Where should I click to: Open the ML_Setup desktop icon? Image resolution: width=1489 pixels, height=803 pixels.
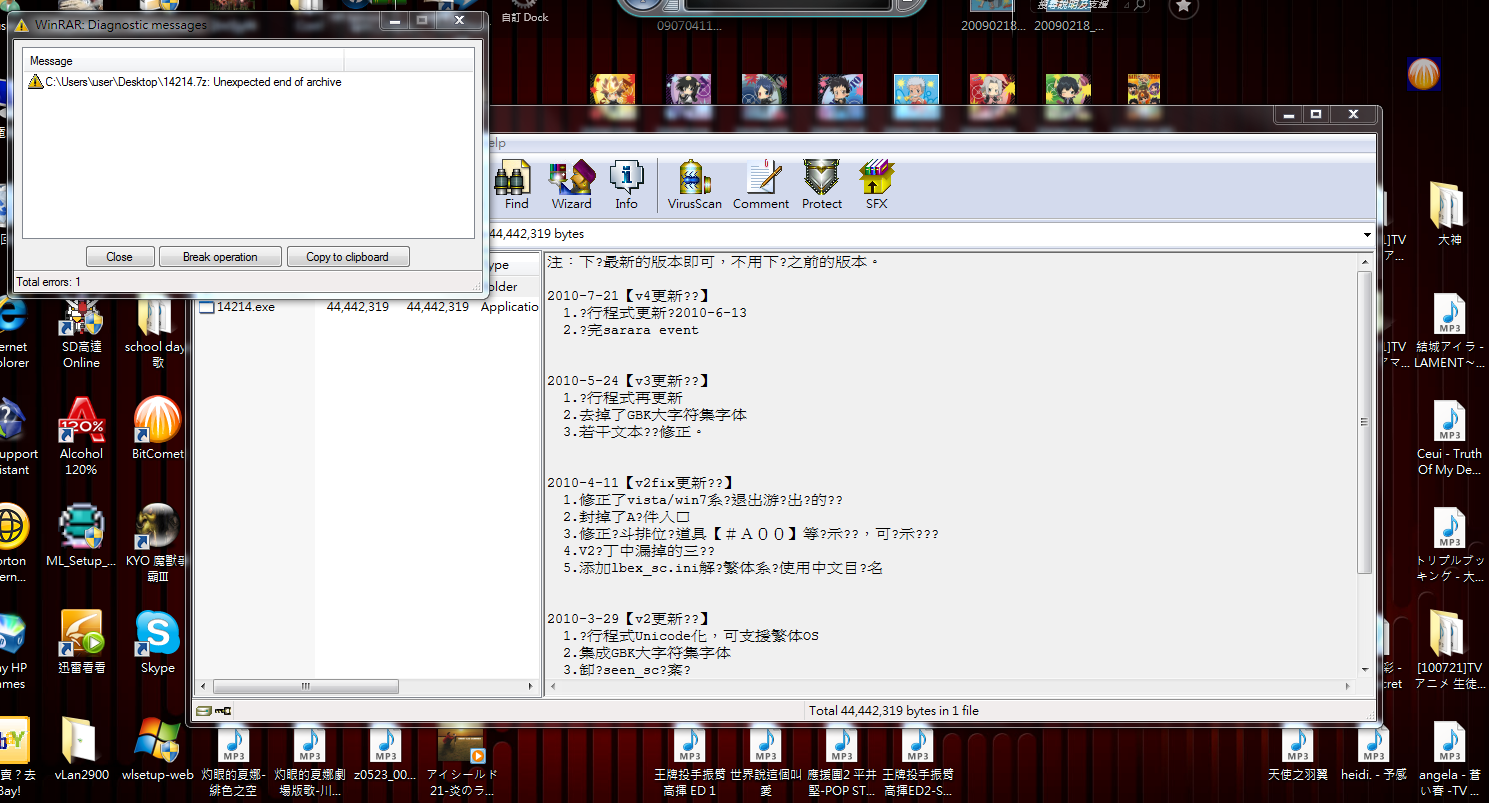pos(81,535)
